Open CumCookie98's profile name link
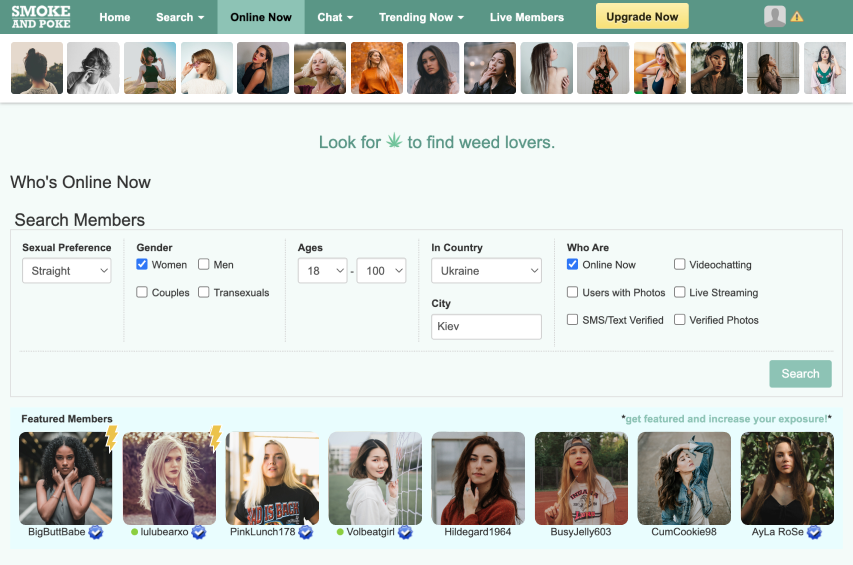This screenshot has height=565, width=853. 684,532
